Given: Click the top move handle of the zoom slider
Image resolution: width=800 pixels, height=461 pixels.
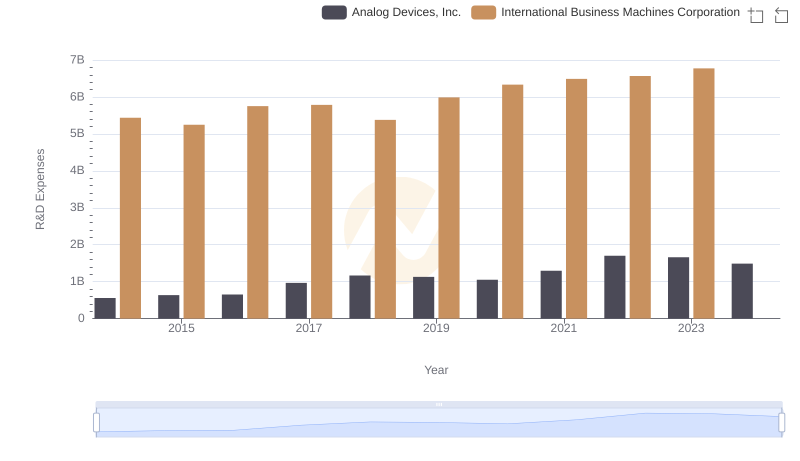Looking at the screenshot, I should [x=439, y=404].
